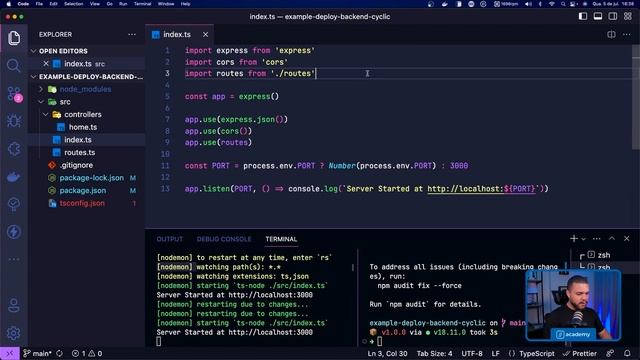Open the .gitignore file
This screenshot has width=640, height=360.
[76, 165]
